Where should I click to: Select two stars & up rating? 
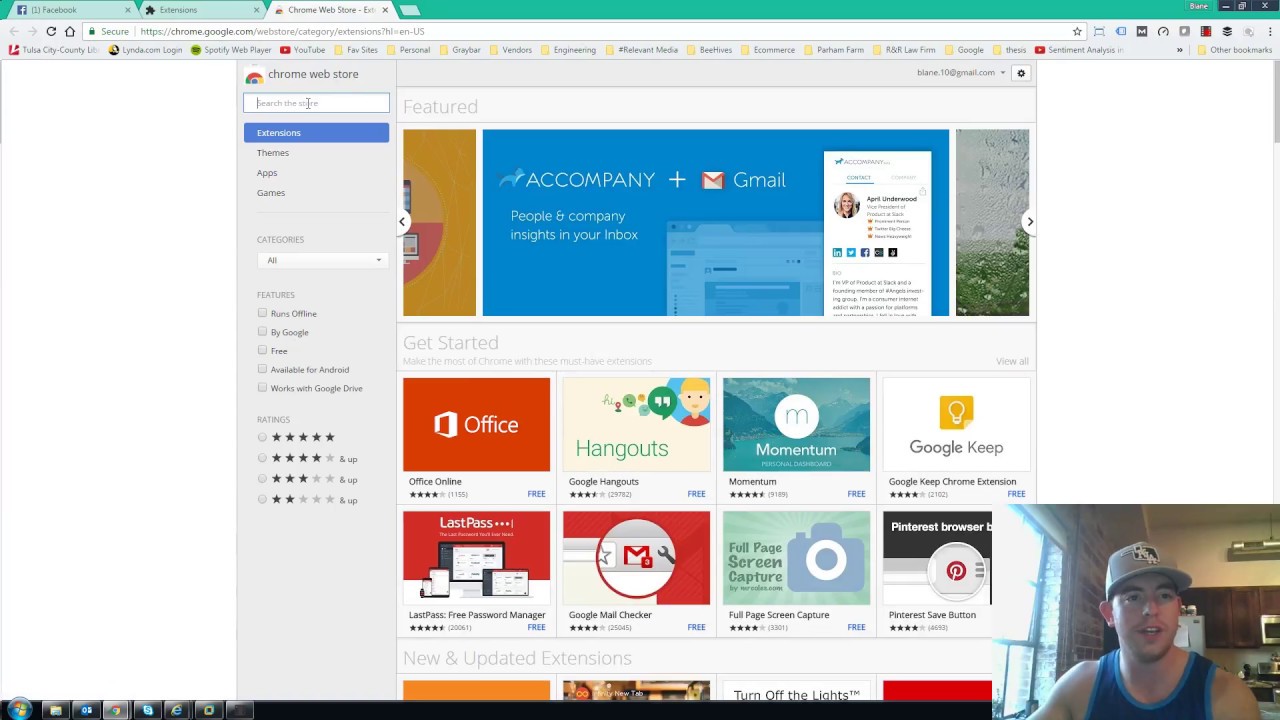point(262,499)
